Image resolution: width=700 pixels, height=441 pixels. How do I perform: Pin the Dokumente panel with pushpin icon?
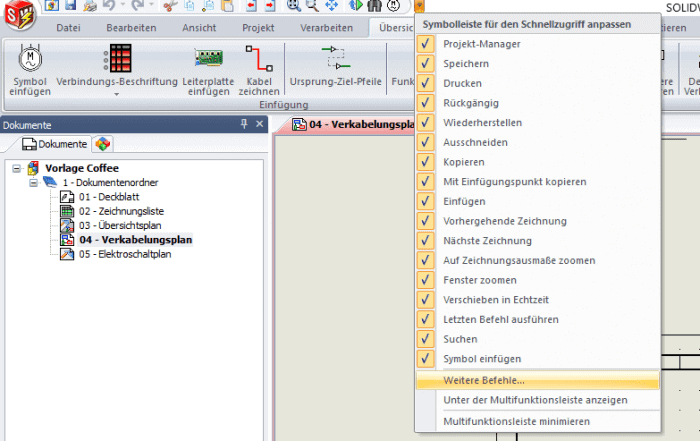click(x=244, y=124)
